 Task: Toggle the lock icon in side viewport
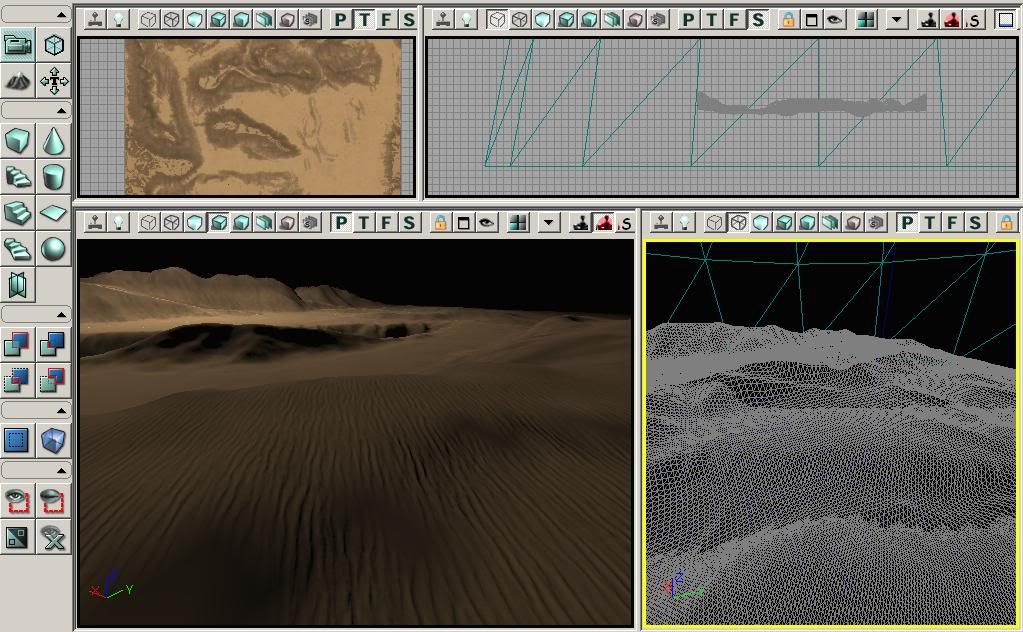tap(788, 20)
